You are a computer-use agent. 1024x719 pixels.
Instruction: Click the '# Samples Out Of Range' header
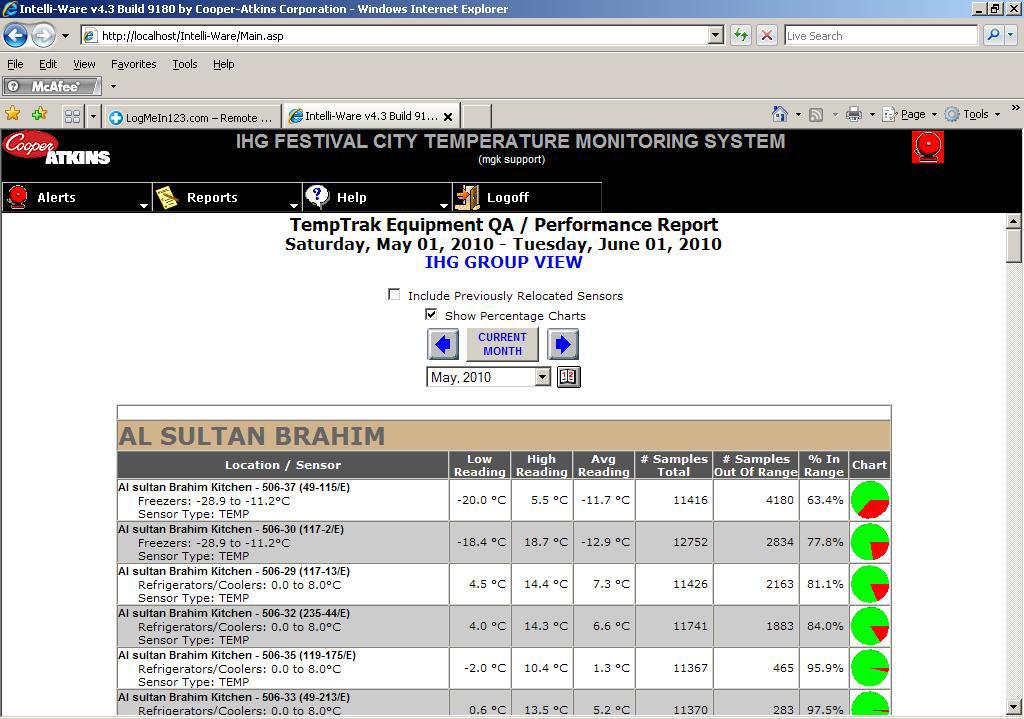[x=756, y=465]
